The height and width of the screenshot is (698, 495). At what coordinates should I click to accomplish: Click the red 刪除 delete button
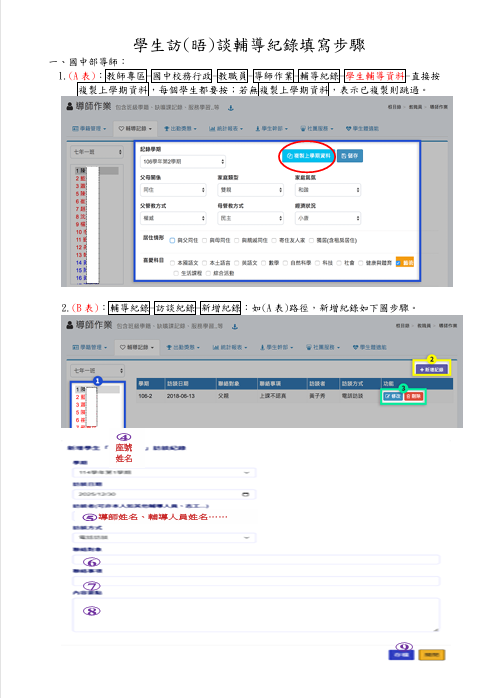click(414, 396)
